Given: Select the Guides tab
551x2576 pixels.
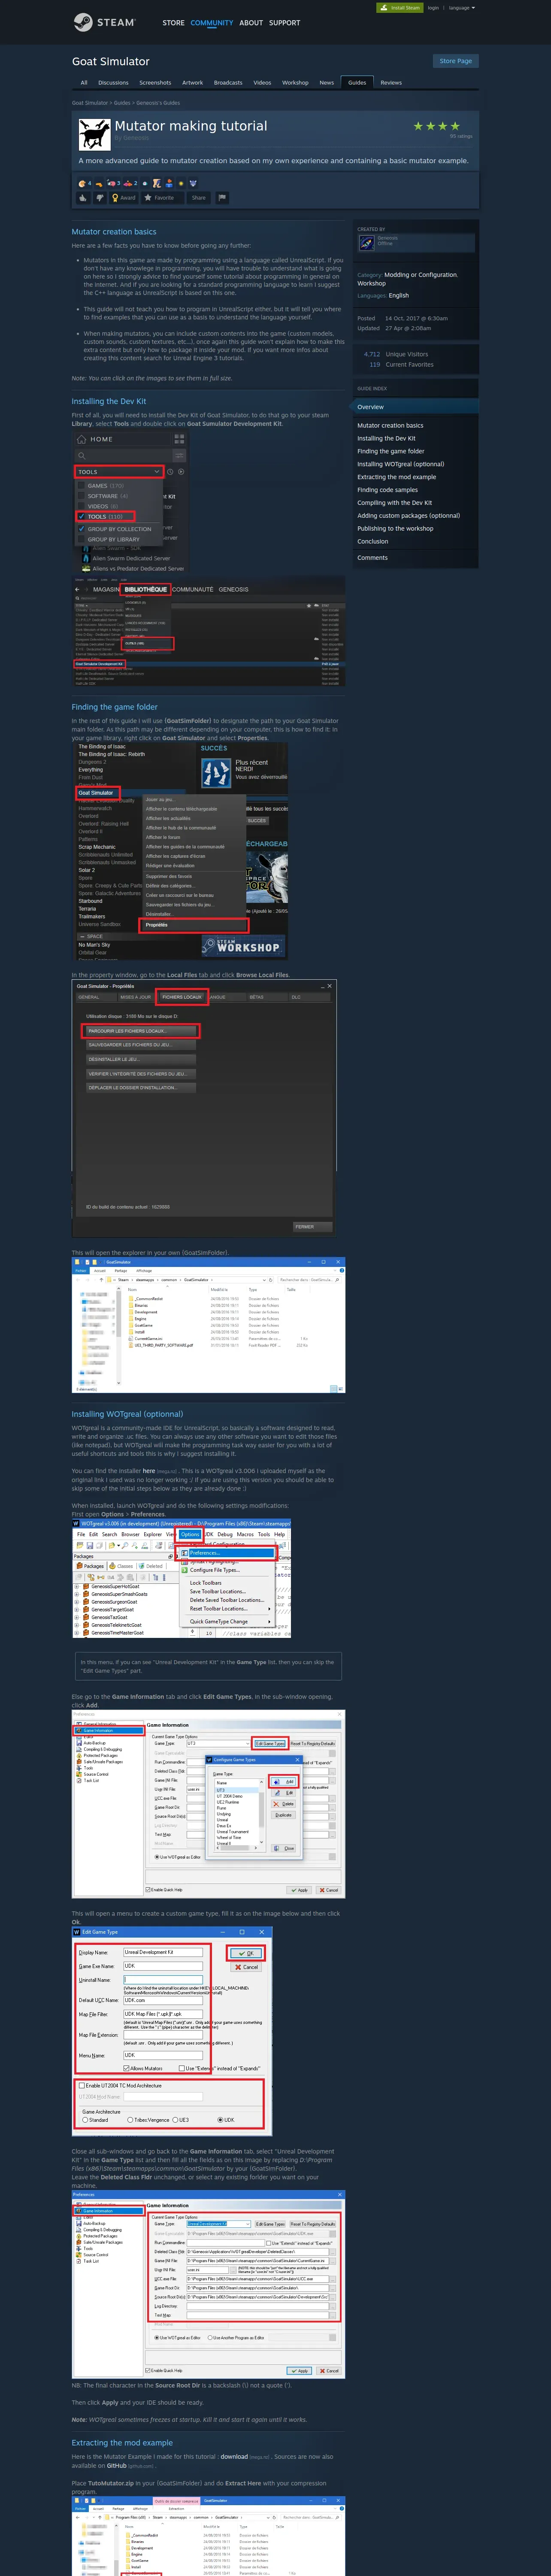Looking at the screenshot, I should [357, 83].
